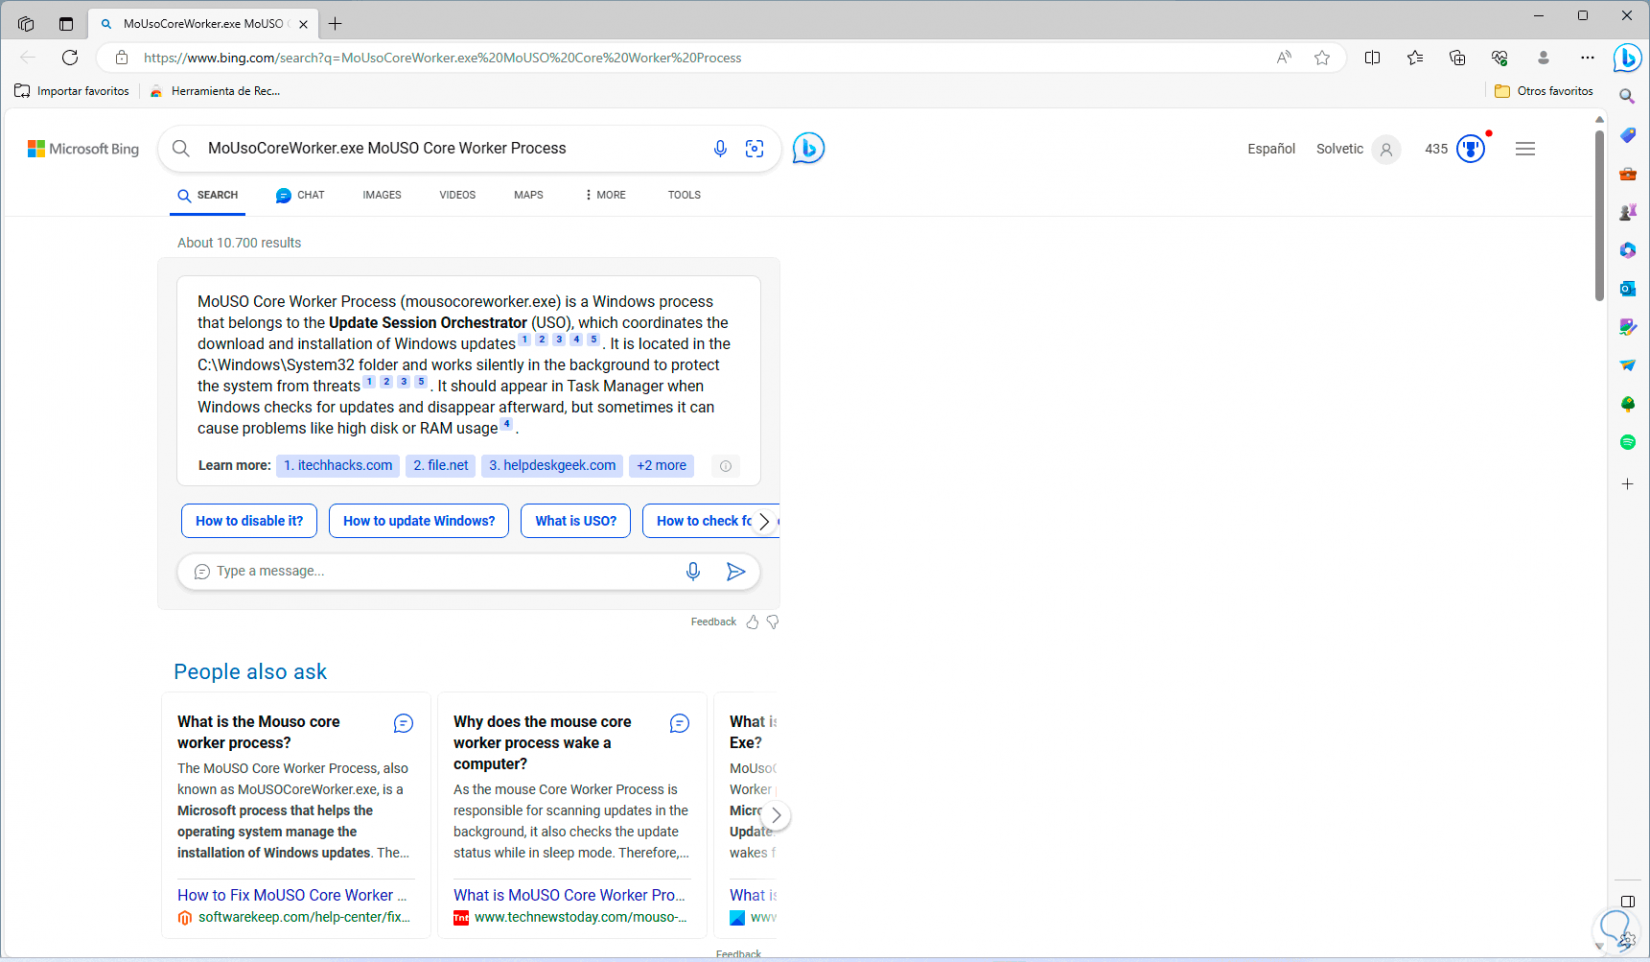Viewport: 1650px width, 962px height.
Task: Click the magnifier icon inside the Bing search box
Action: tap(181, 149)
